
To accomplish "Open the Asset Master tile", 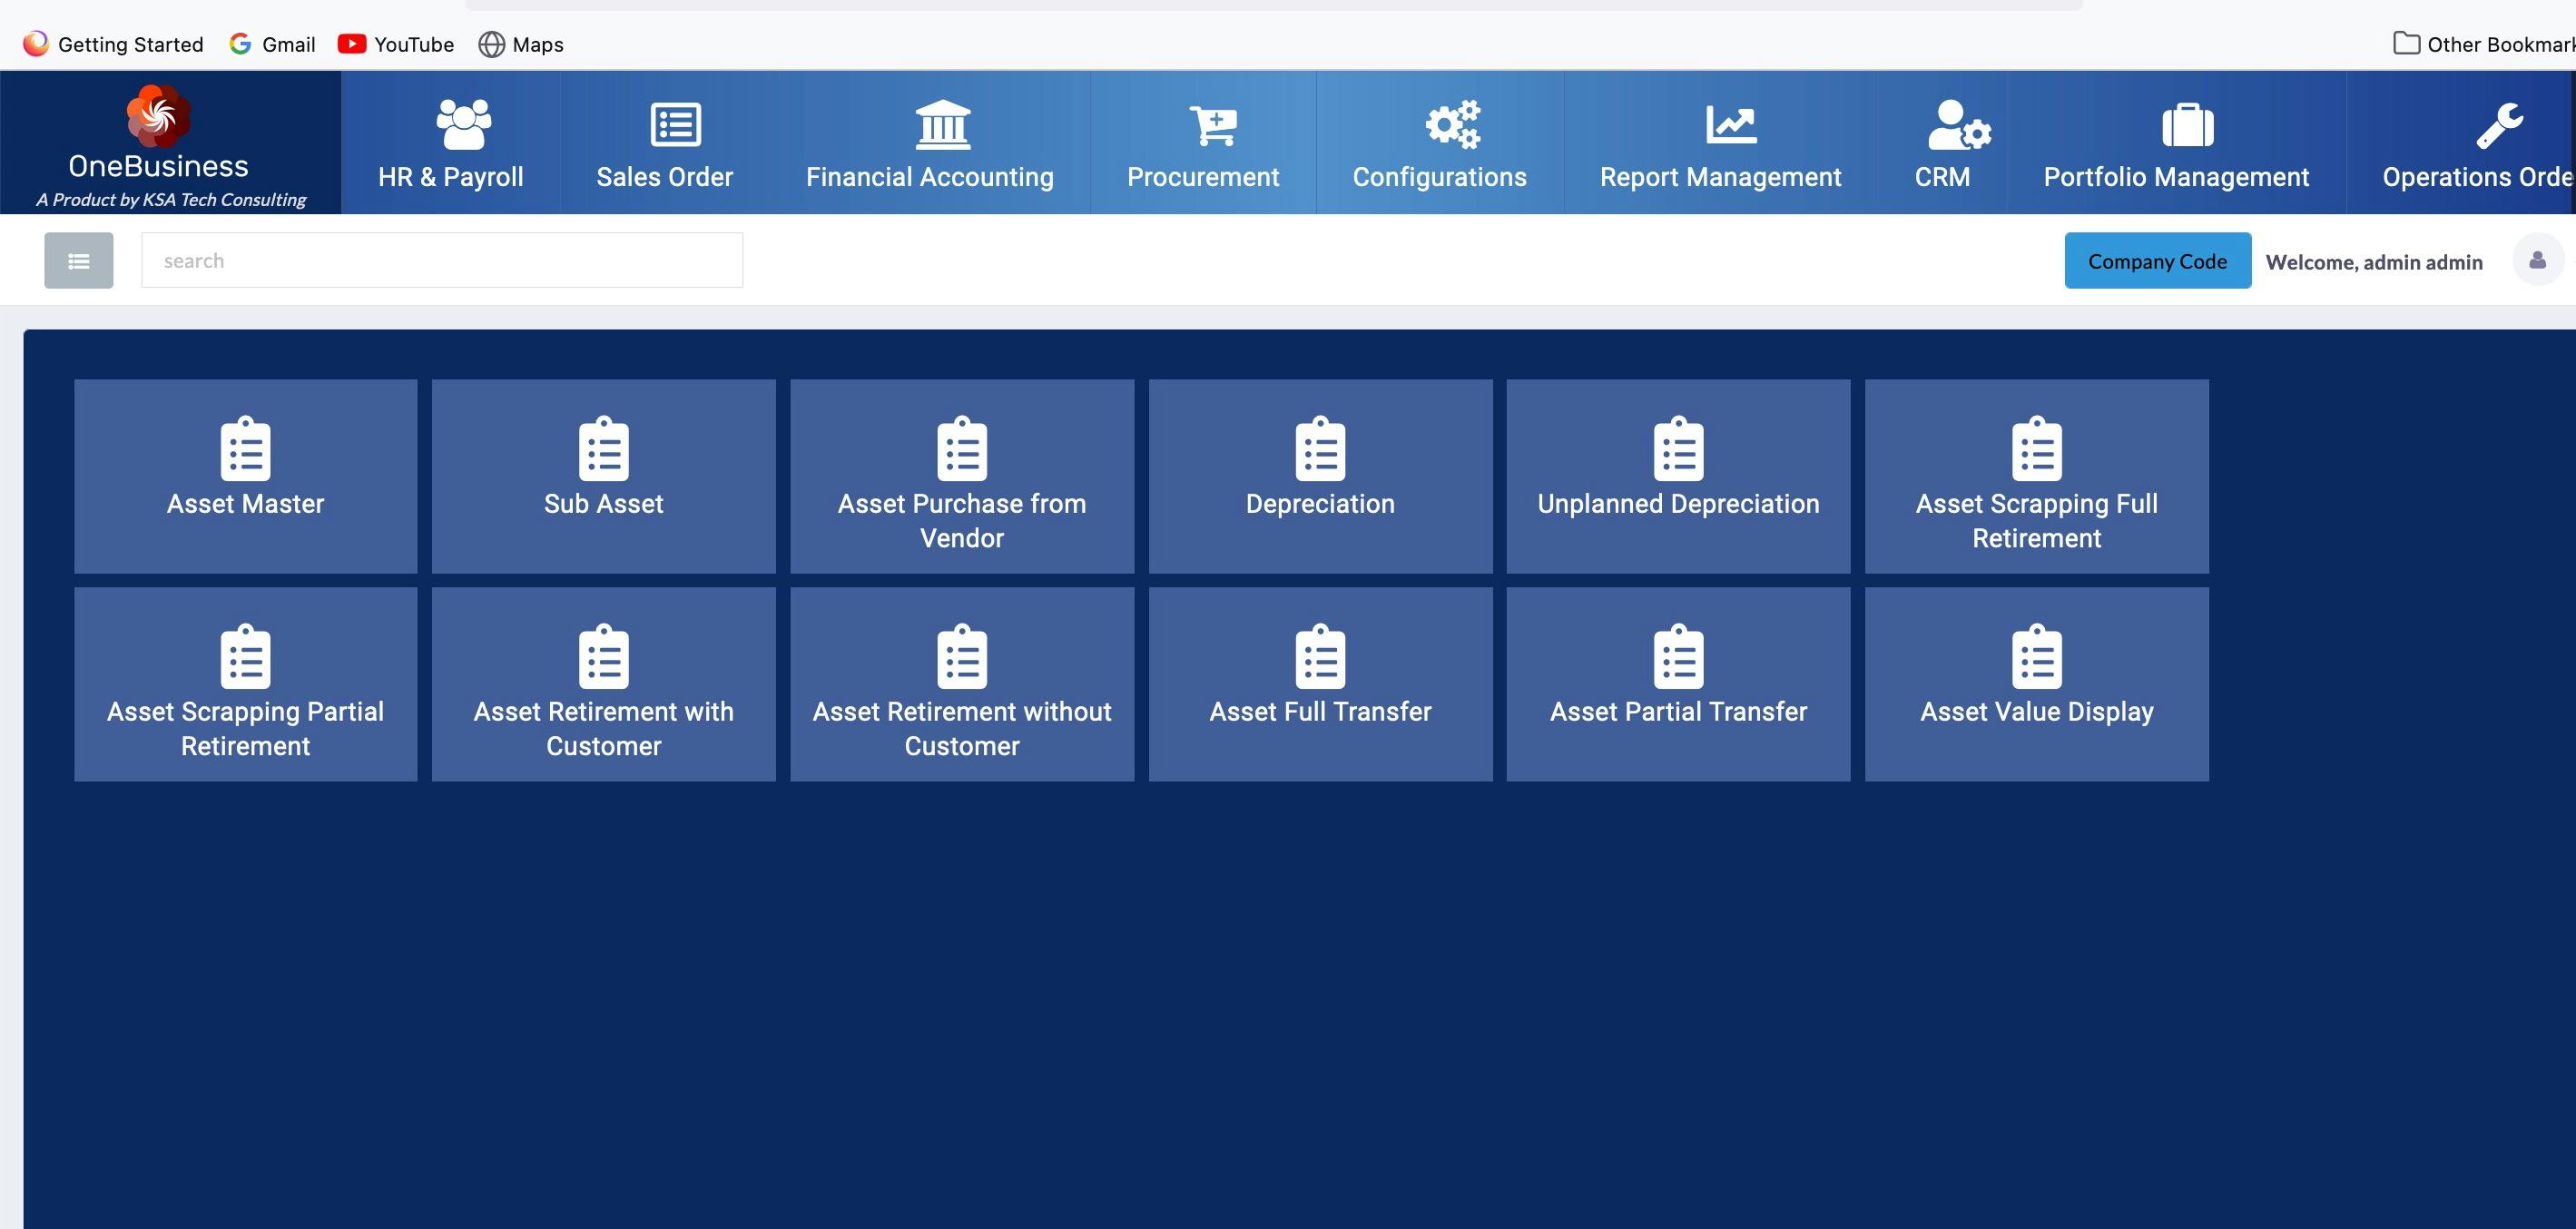I will 245,476.
